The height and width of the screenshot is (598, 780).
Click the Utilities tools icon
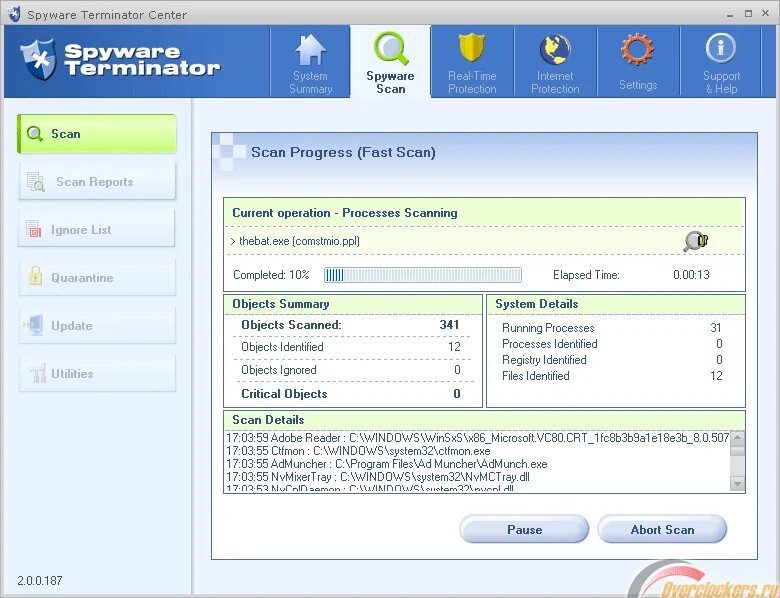coord(37,373)
